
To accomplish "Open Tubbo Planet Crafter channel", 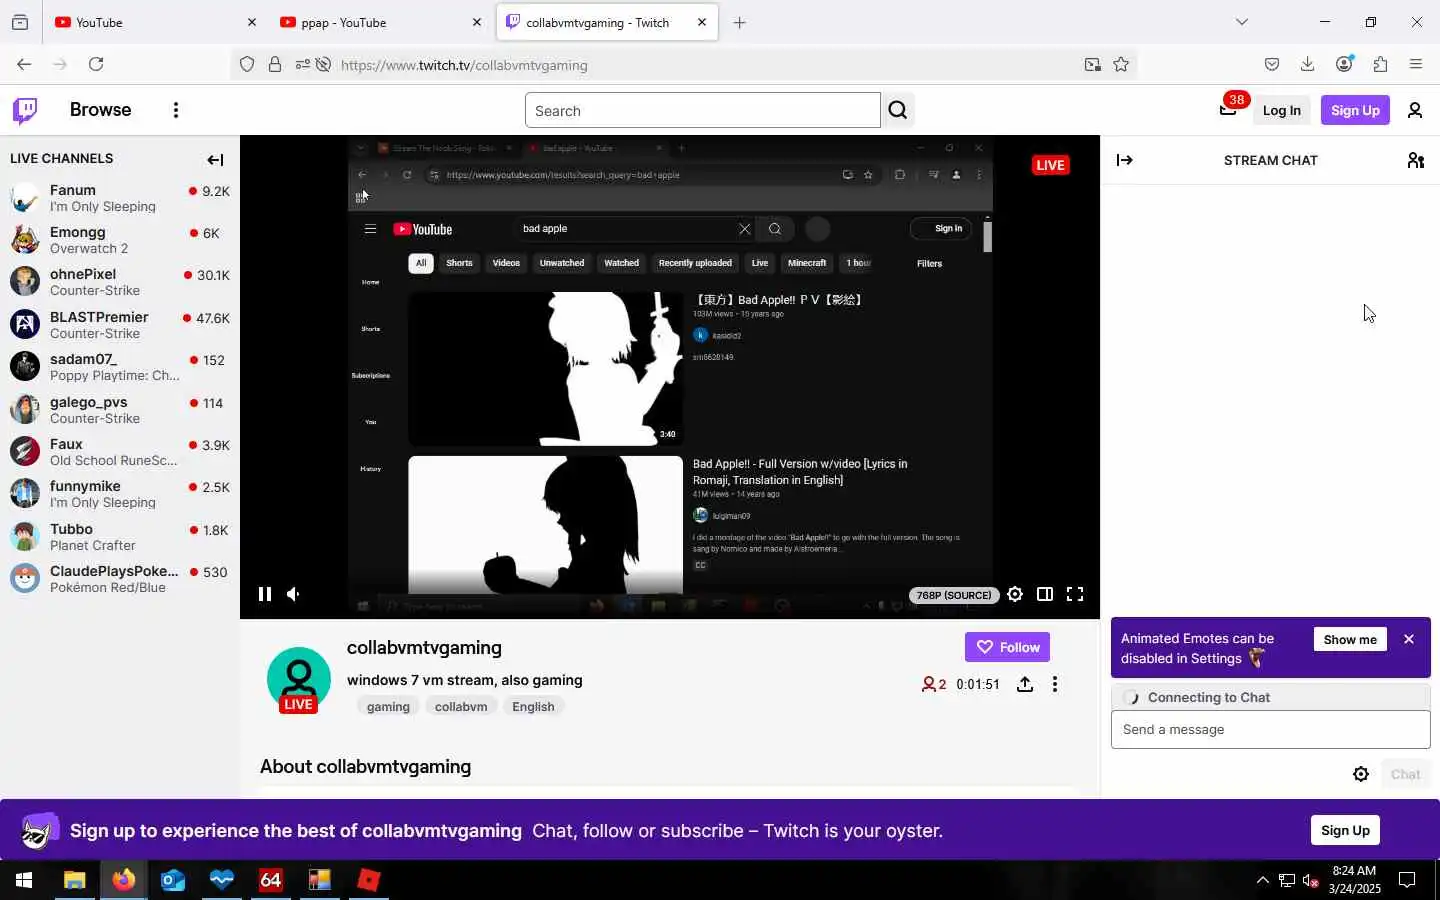I will pyautogui.click(x=120, y=537).
